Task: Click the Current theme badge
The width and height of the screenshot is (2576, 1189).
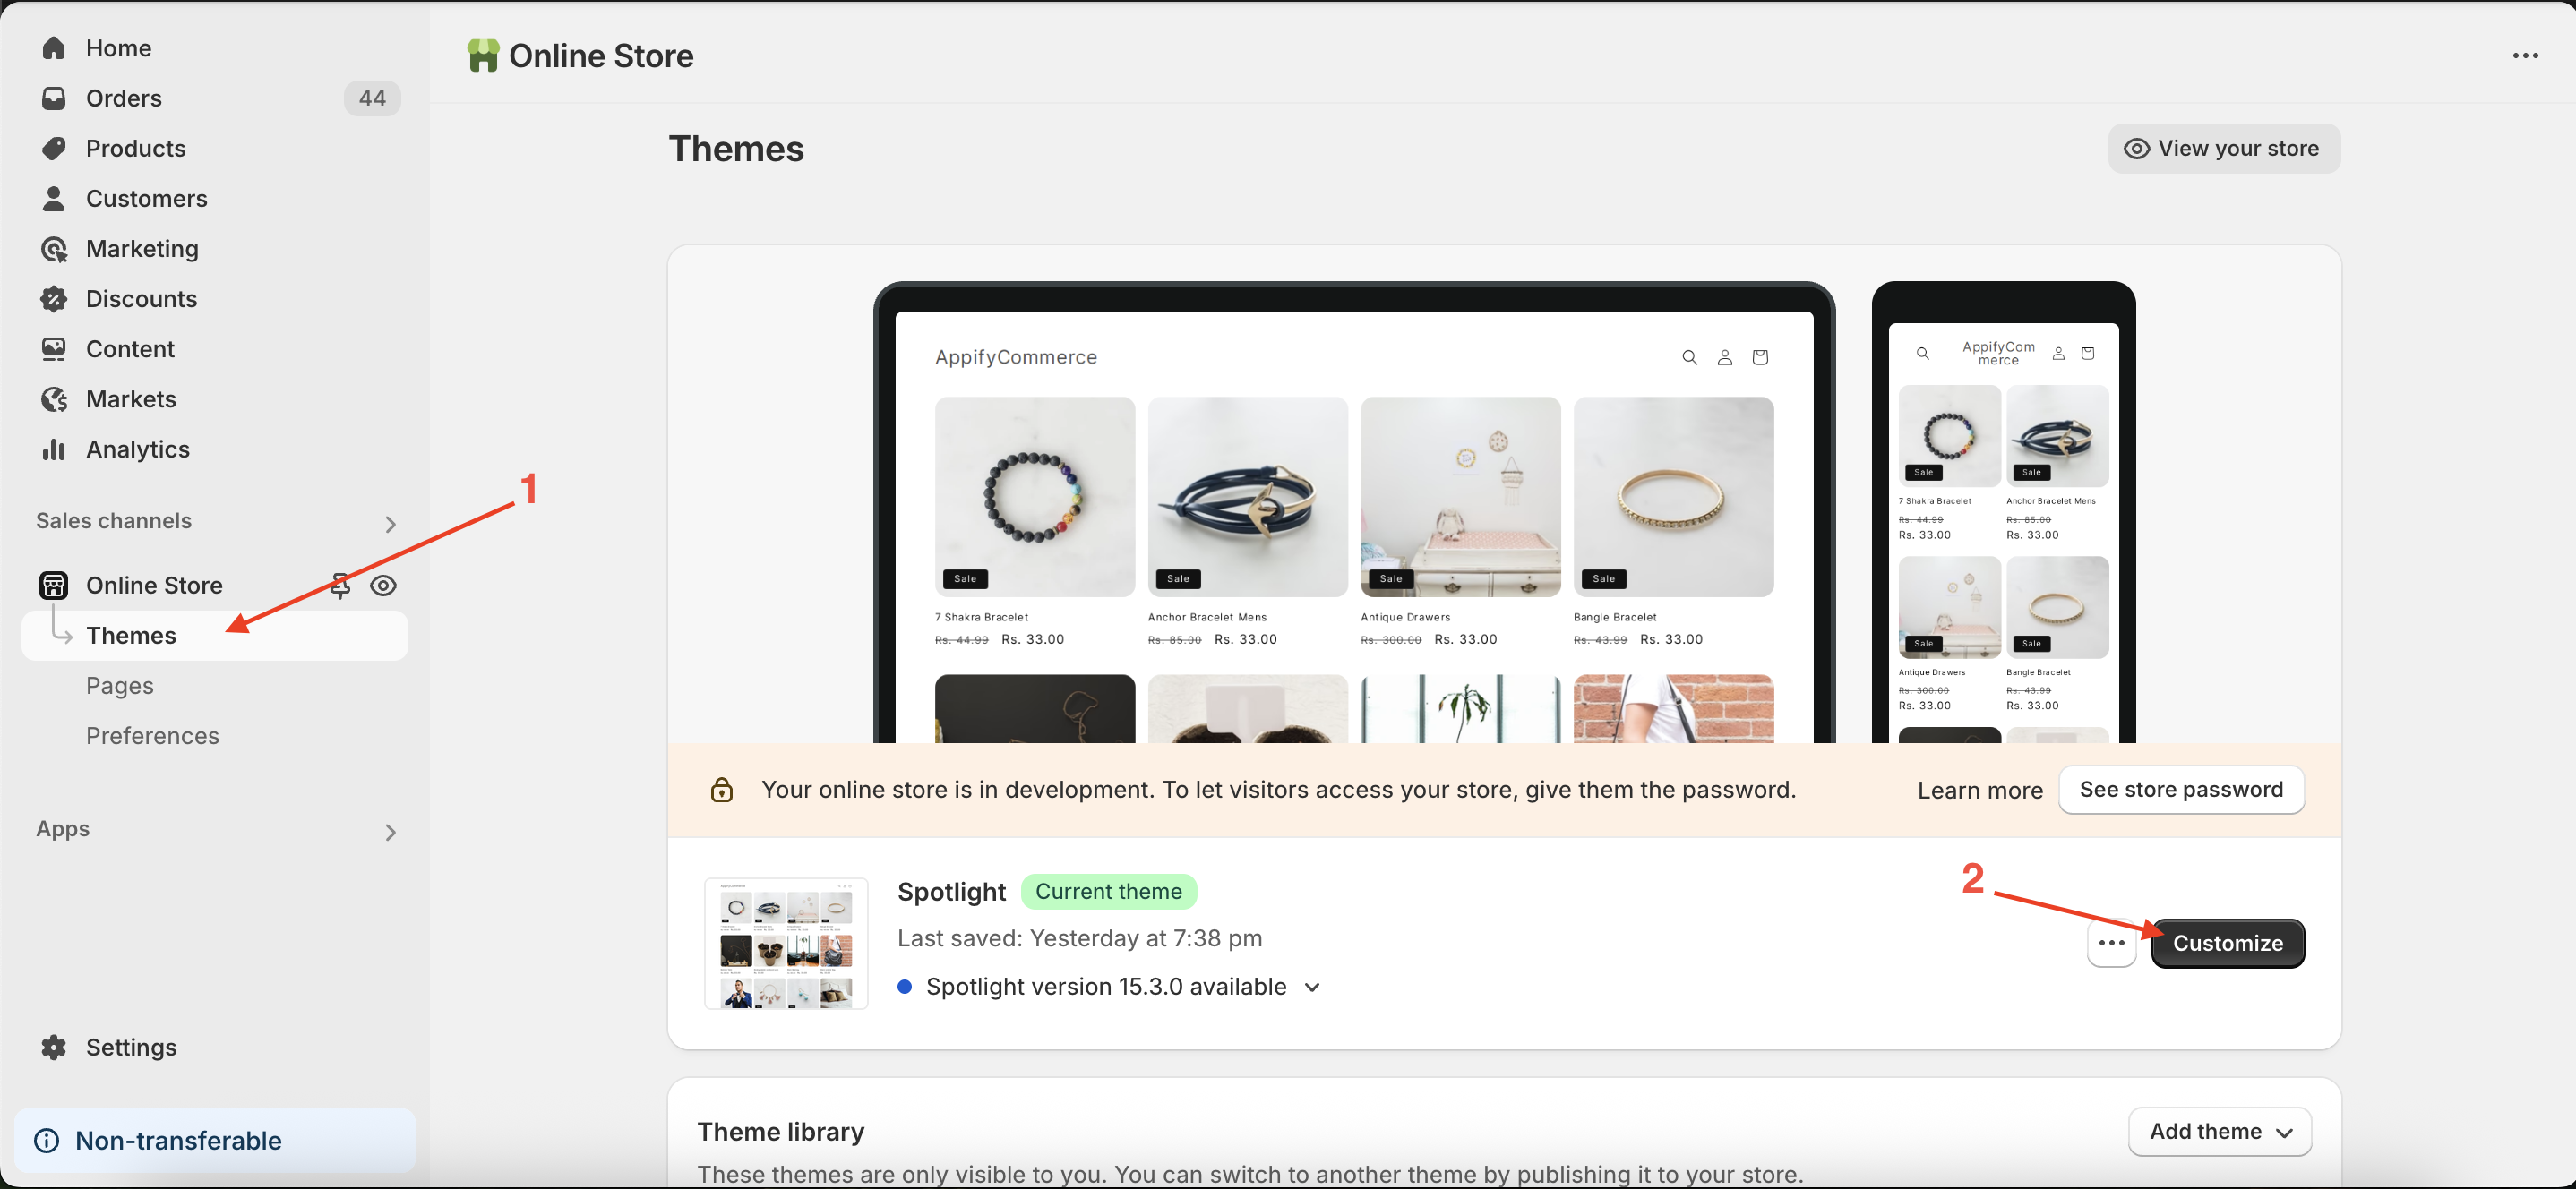Action: pyautogui.click(x=1108, y=891)
